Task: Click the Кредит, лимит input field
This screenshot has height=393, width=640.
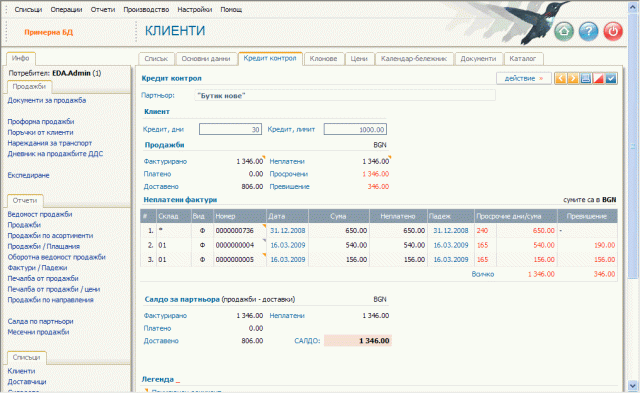Action: [x=355, y=129]
